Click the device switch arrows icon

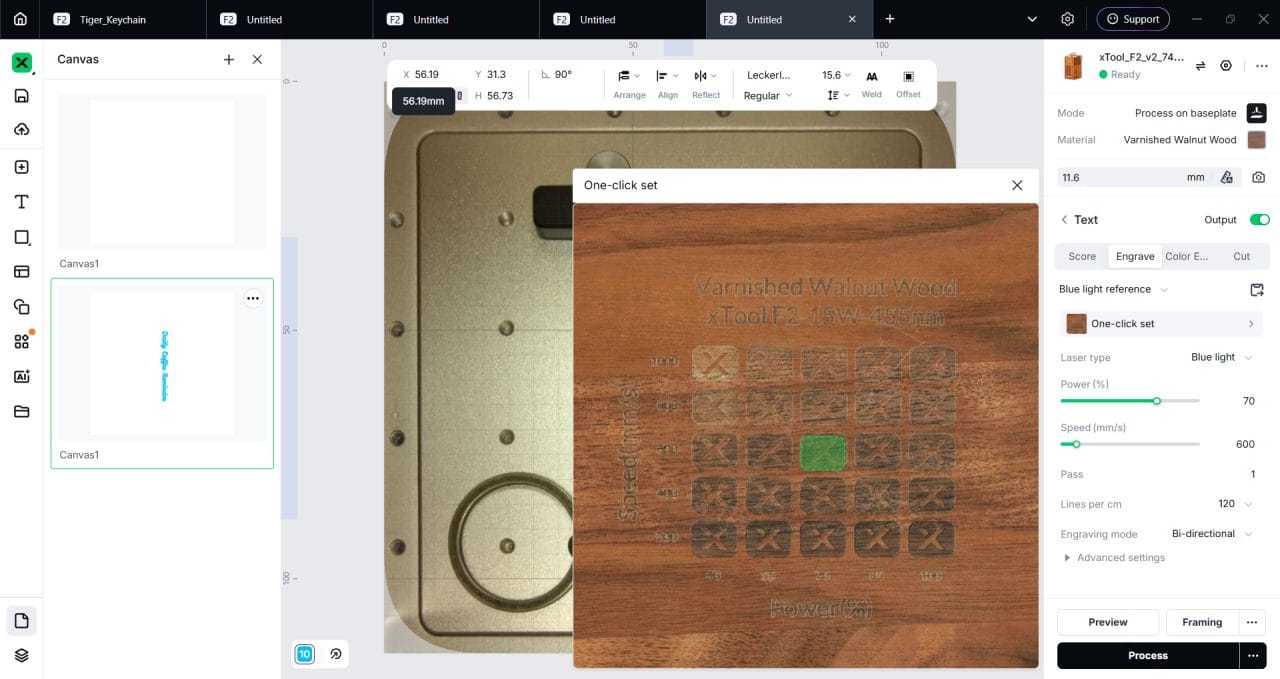point(1200,65)
